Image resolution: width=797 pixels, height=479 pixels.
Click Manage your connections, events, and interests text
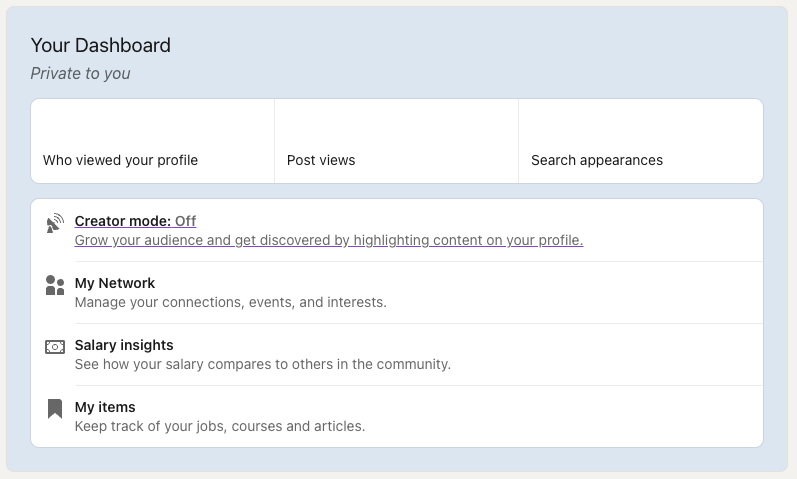231,302
